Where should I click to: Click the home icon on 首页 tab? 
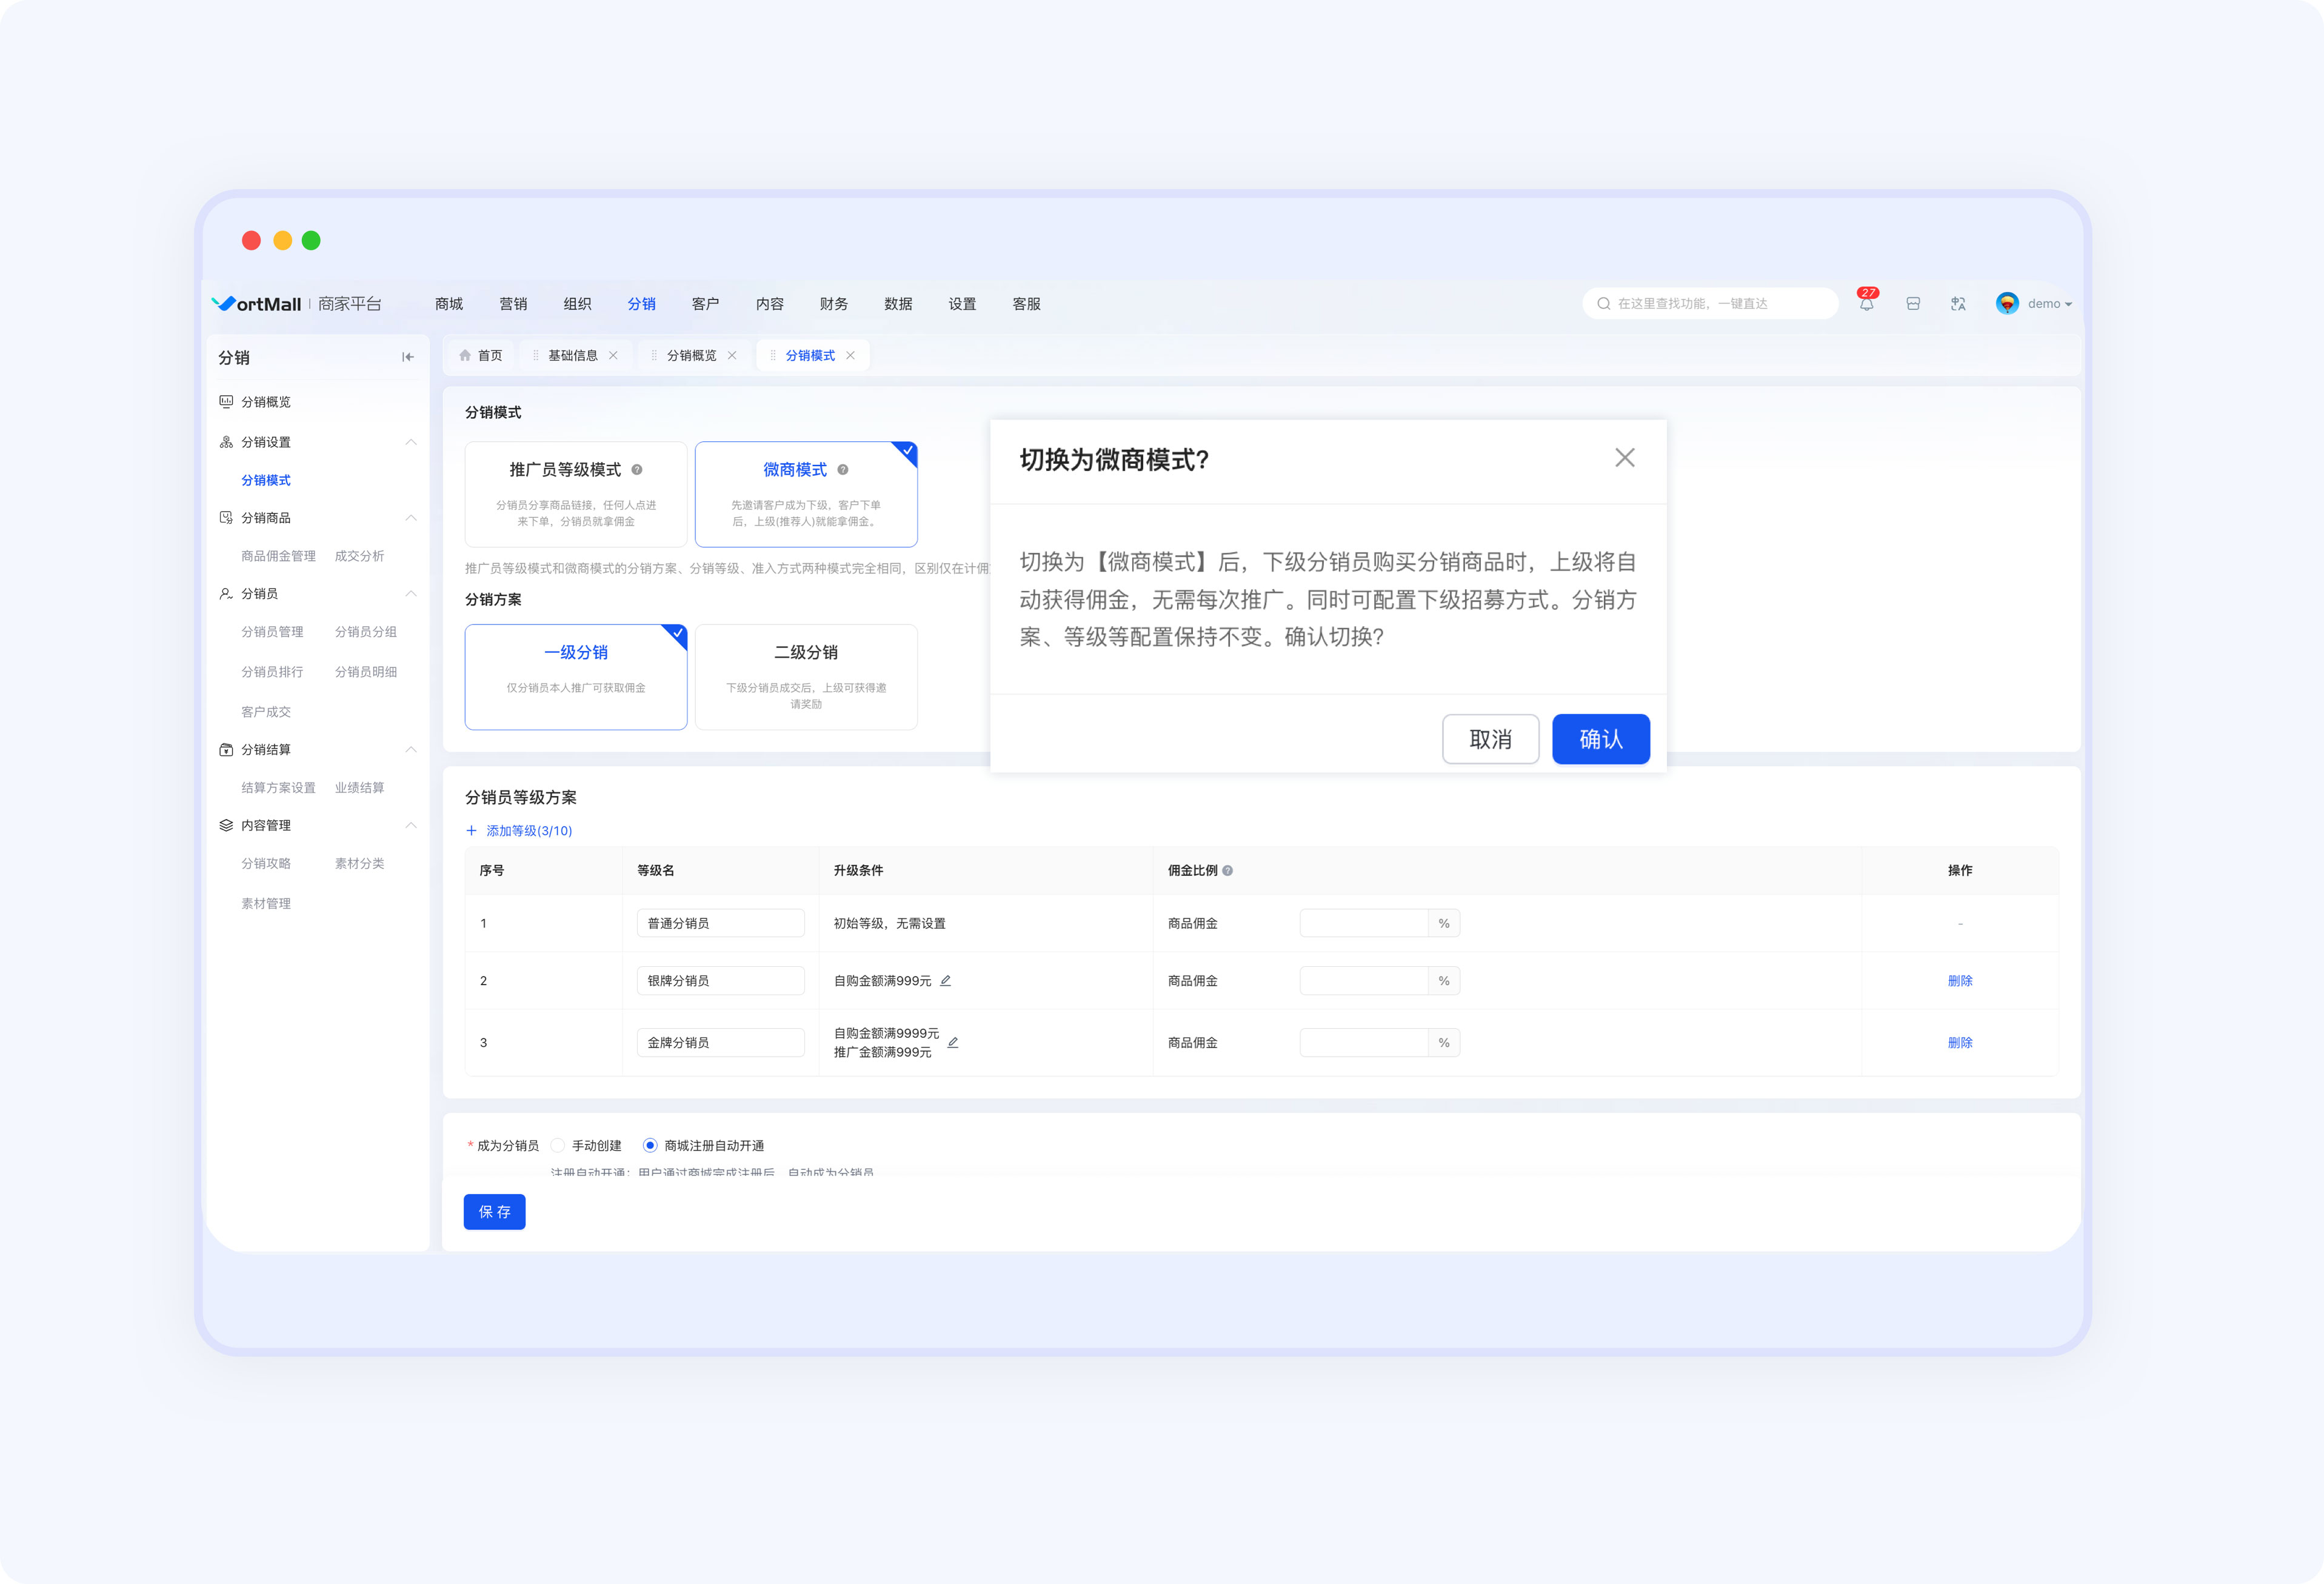pos(465,356)
